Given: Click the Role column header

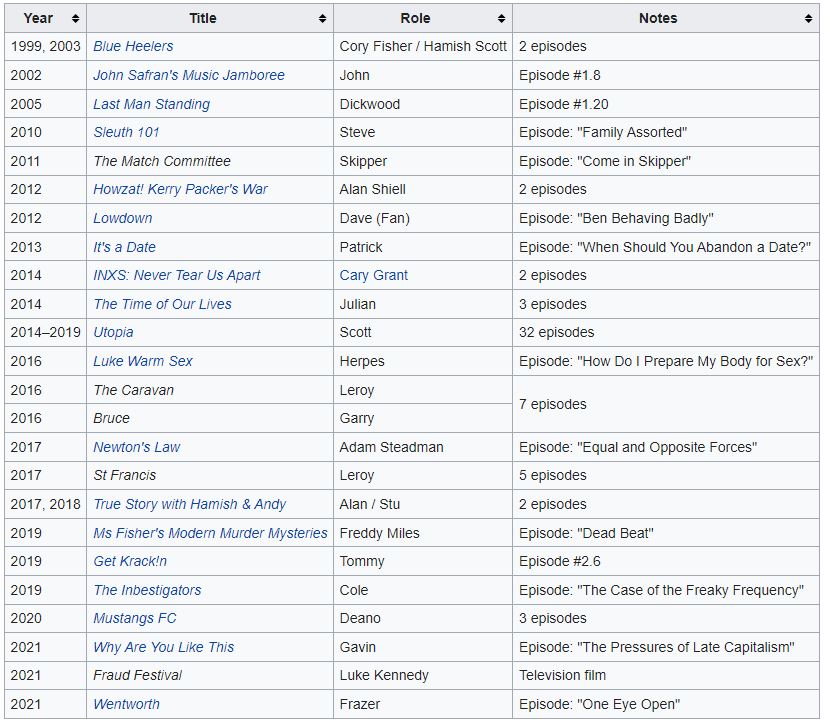Looking at the screenshot, I should [x=423, y=18].
